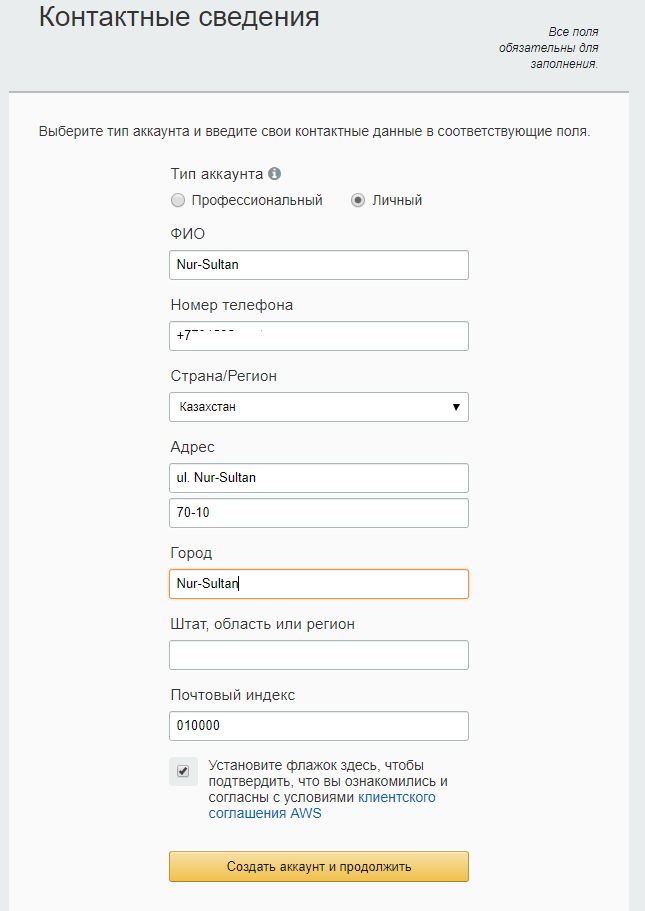Toggle the AWS agreement confirmation checkbox

pyautogui.click(x=182, y=770)
